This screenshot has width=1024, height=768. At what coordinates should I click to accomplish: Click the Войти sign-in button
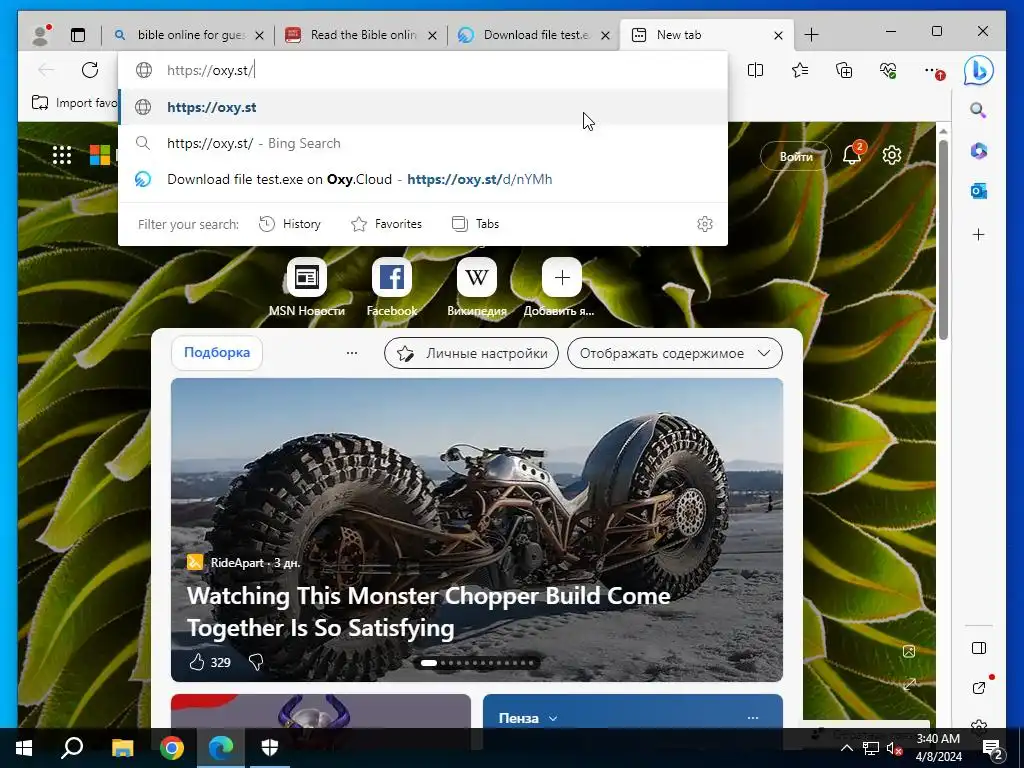click(795, 156)
